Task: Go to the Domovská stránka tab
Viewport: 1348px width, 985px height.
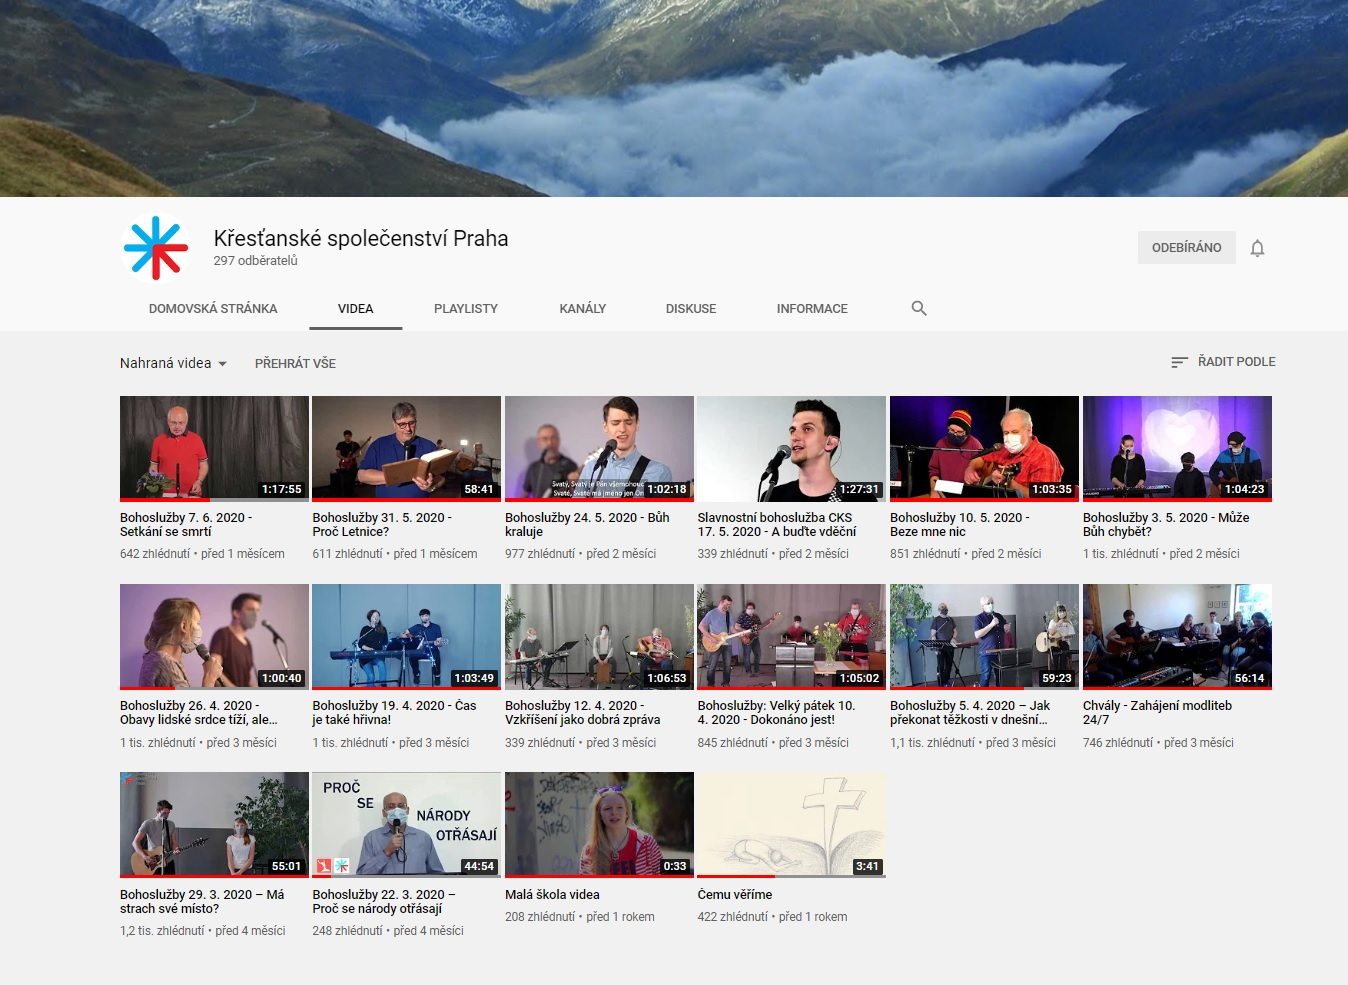Action: pos(213,309)
